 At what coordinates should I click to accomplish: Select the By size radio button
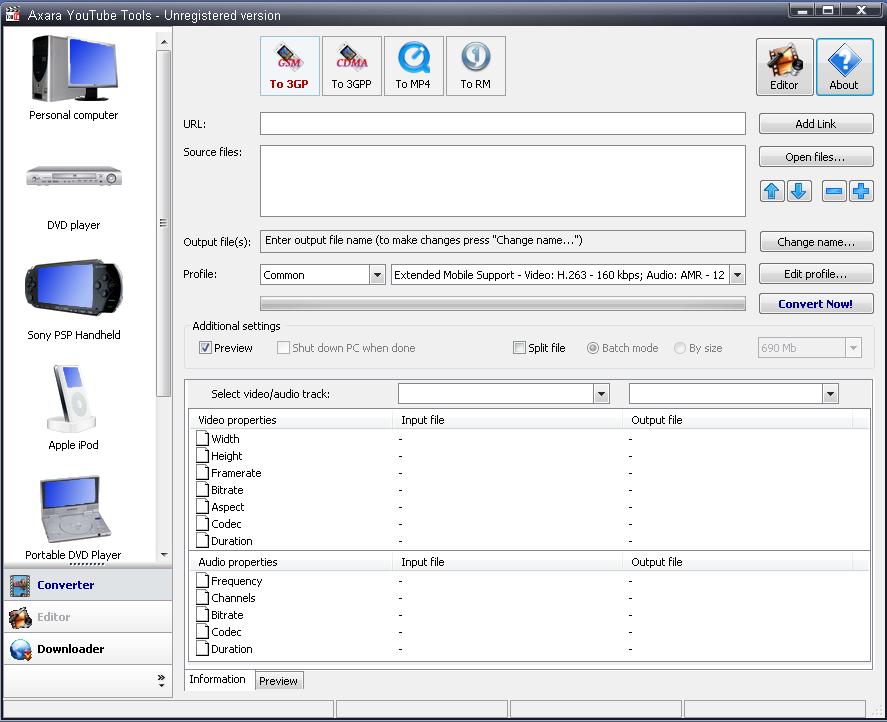[679, 348]
